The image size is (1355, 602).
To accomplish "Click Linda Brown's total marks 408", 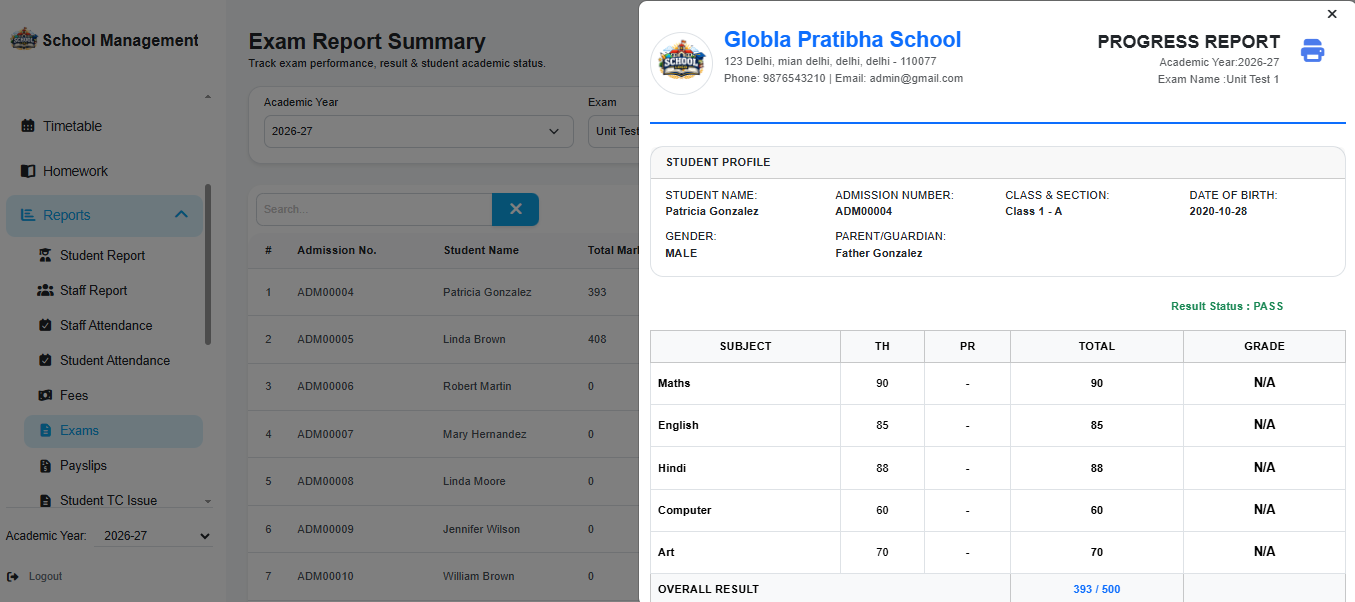I will click(597, 339).
